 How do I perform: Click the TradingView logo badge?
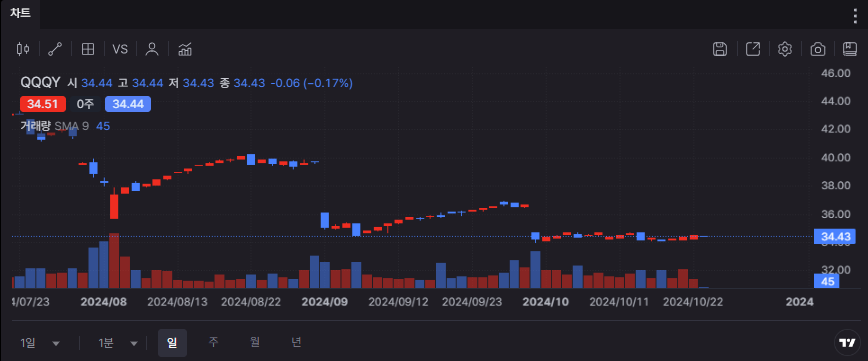pos(847,343)
